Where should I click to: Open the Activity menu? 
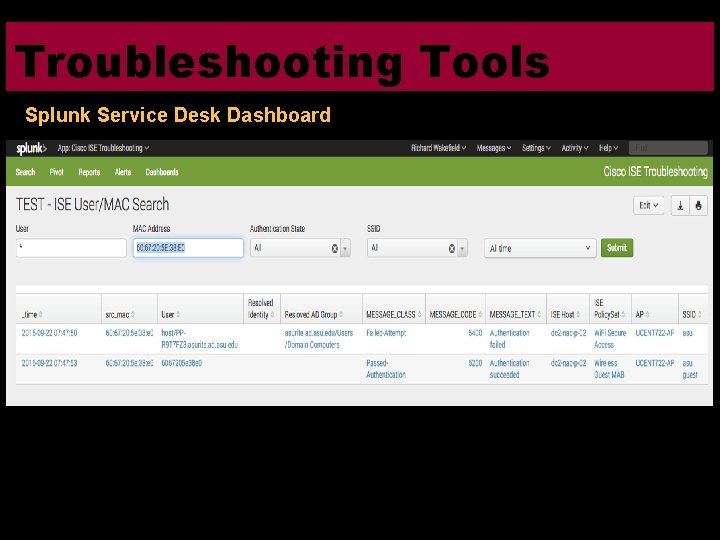[574, 148]
